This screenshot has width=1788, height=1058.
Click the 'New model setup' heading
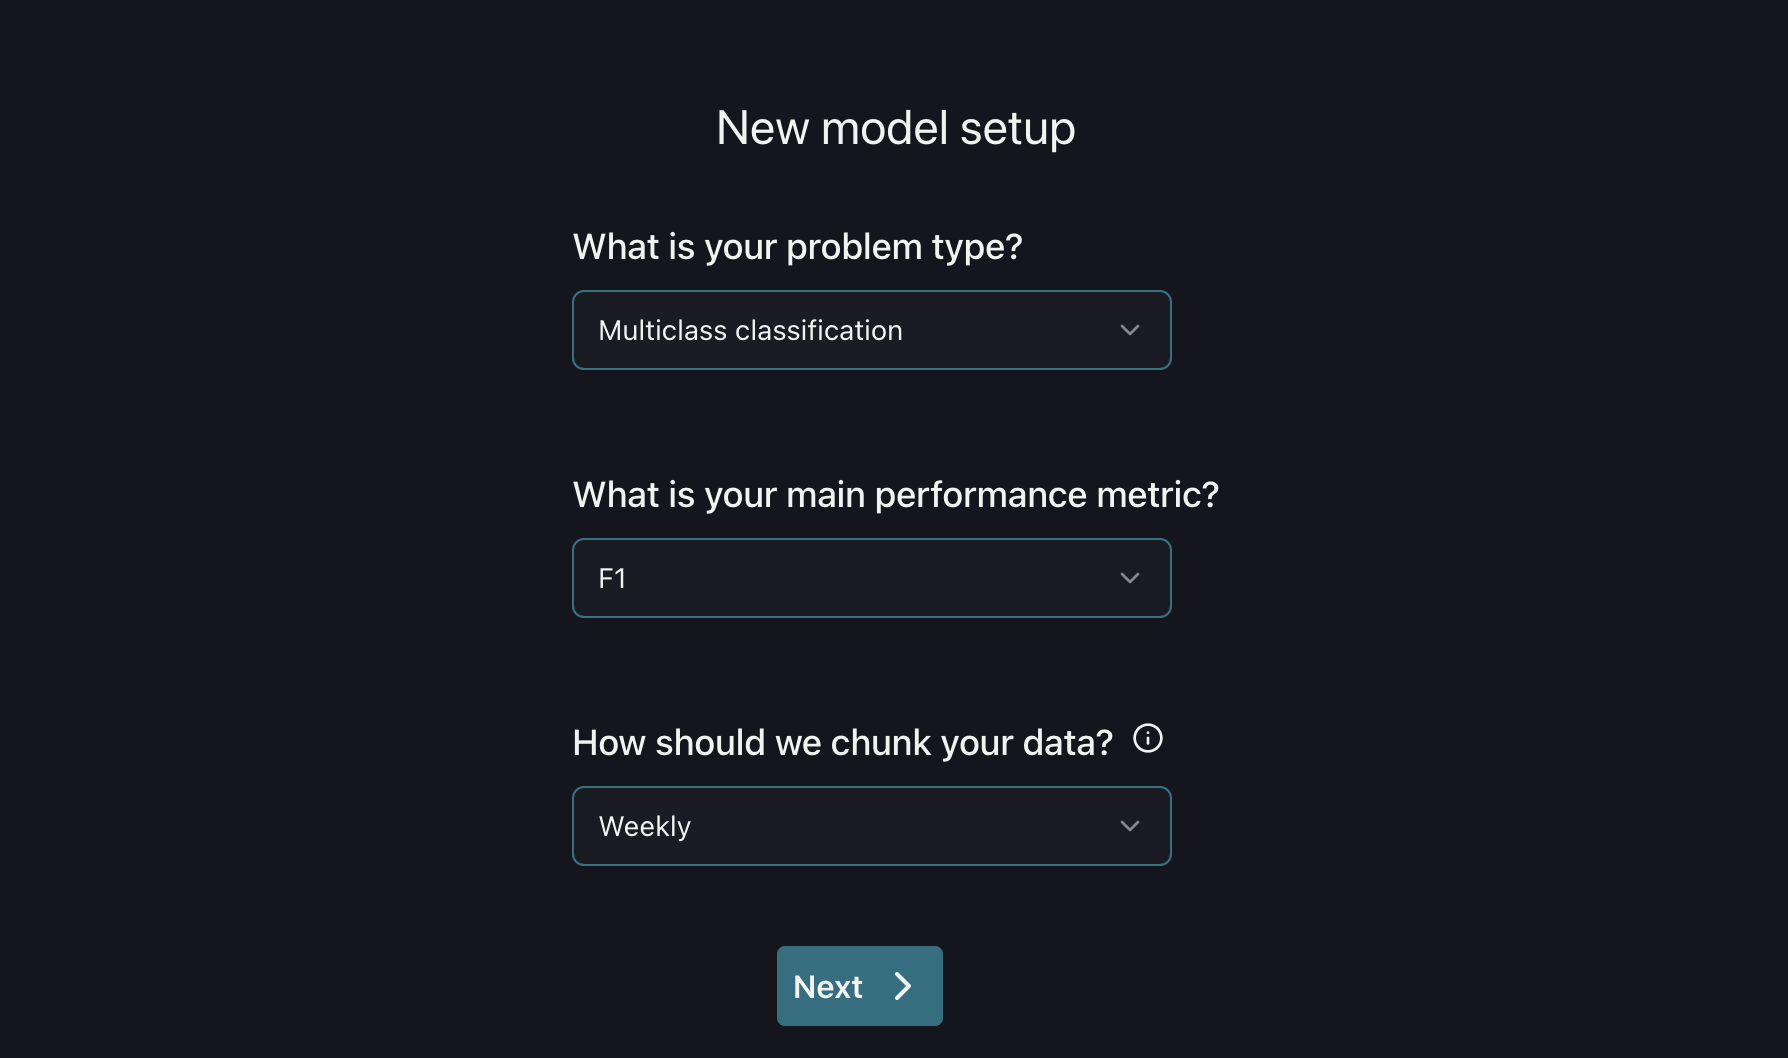[895, 128]
